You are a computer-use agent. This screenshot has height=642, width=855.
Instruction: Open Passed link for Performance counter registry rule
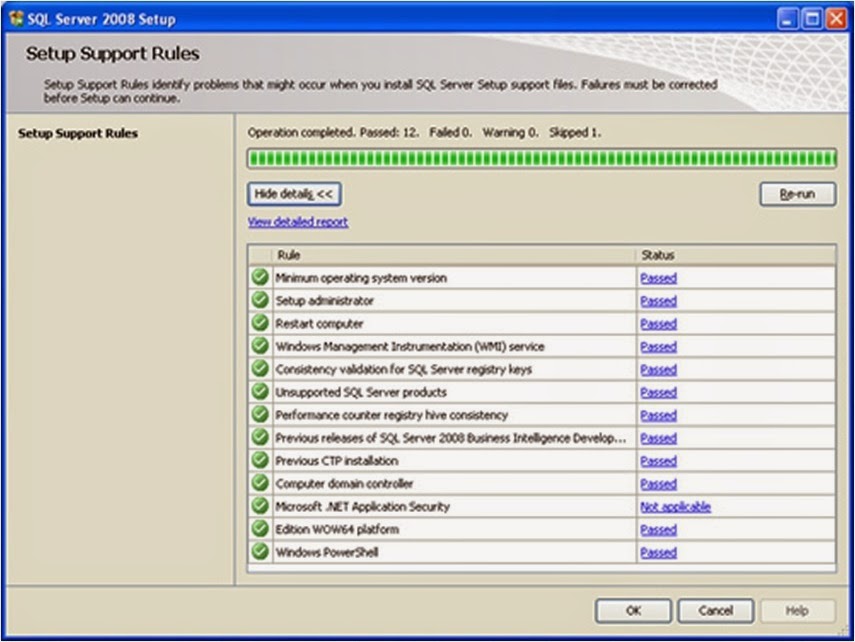(658, 416)
